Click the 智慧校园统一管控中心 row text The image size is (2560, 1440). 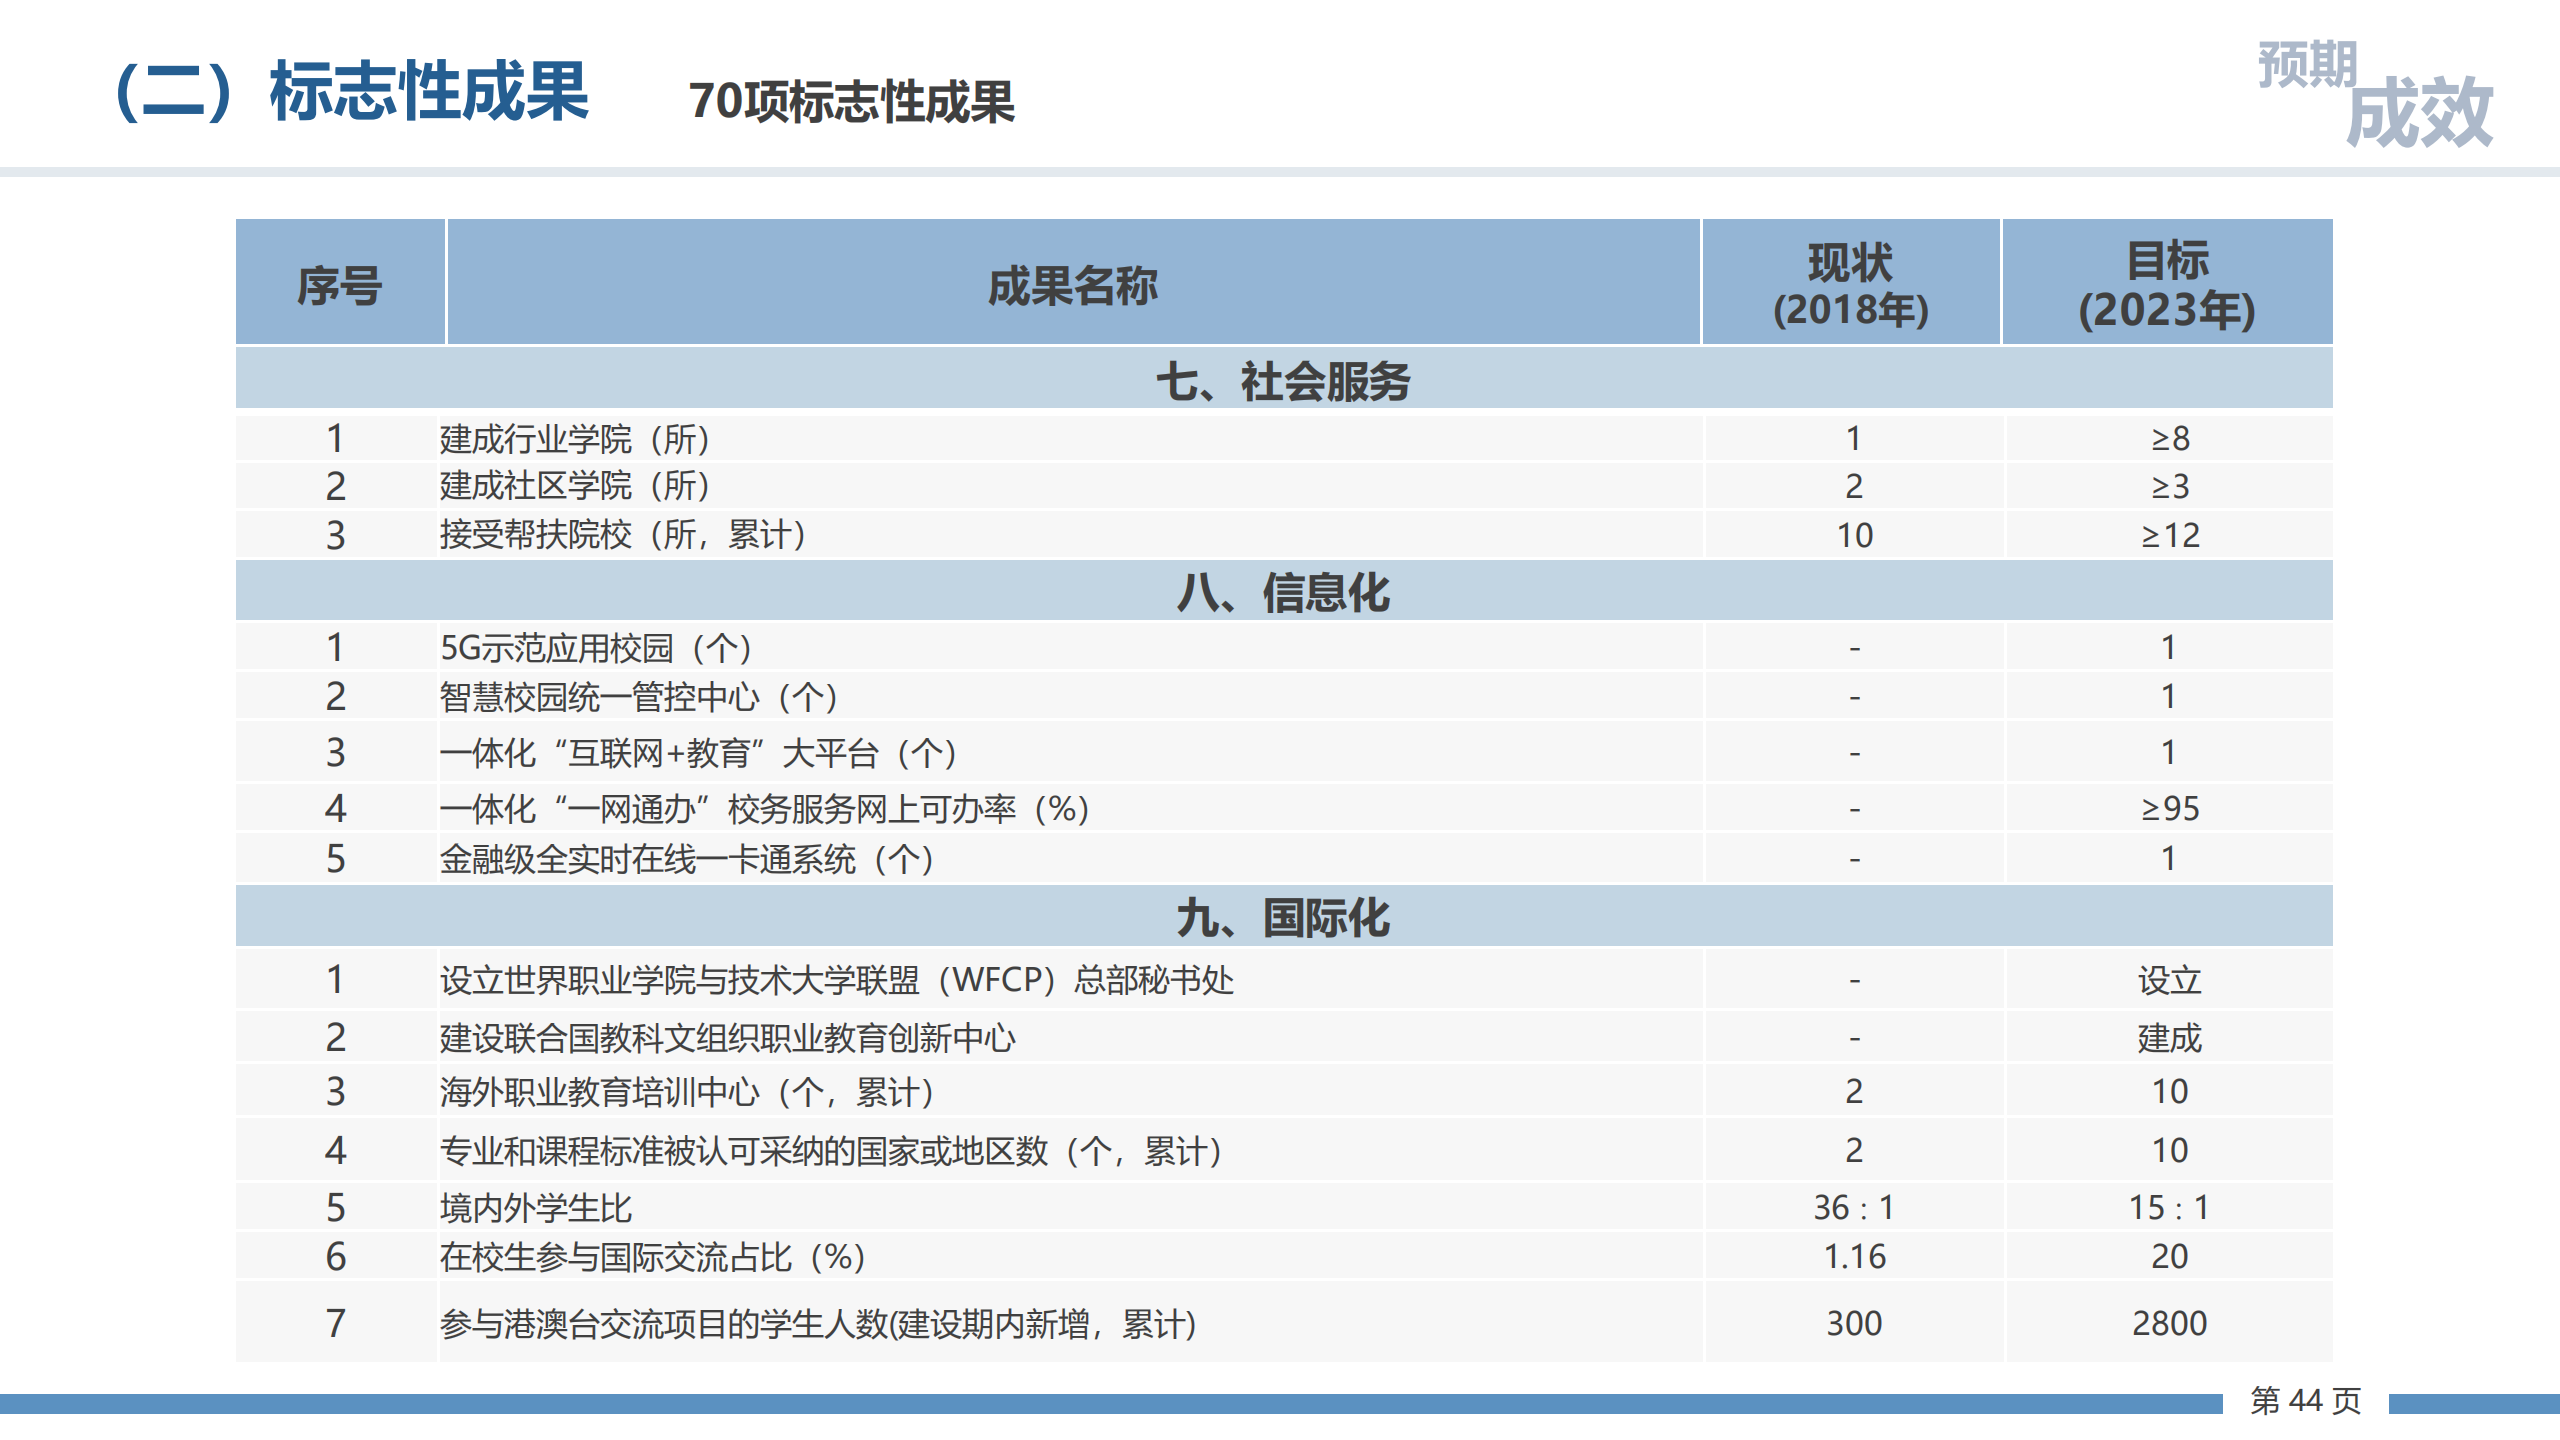638,697
